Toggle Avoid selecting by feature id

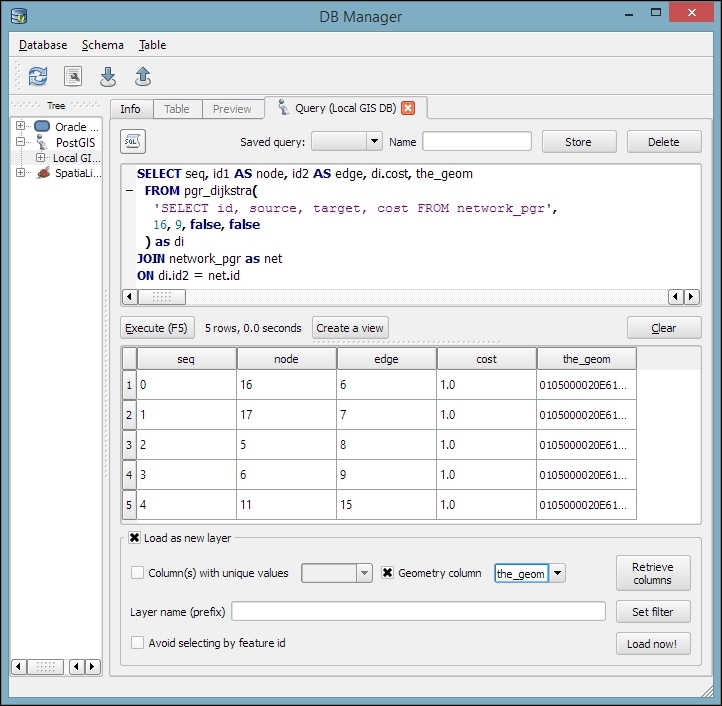tap(138, 643)
